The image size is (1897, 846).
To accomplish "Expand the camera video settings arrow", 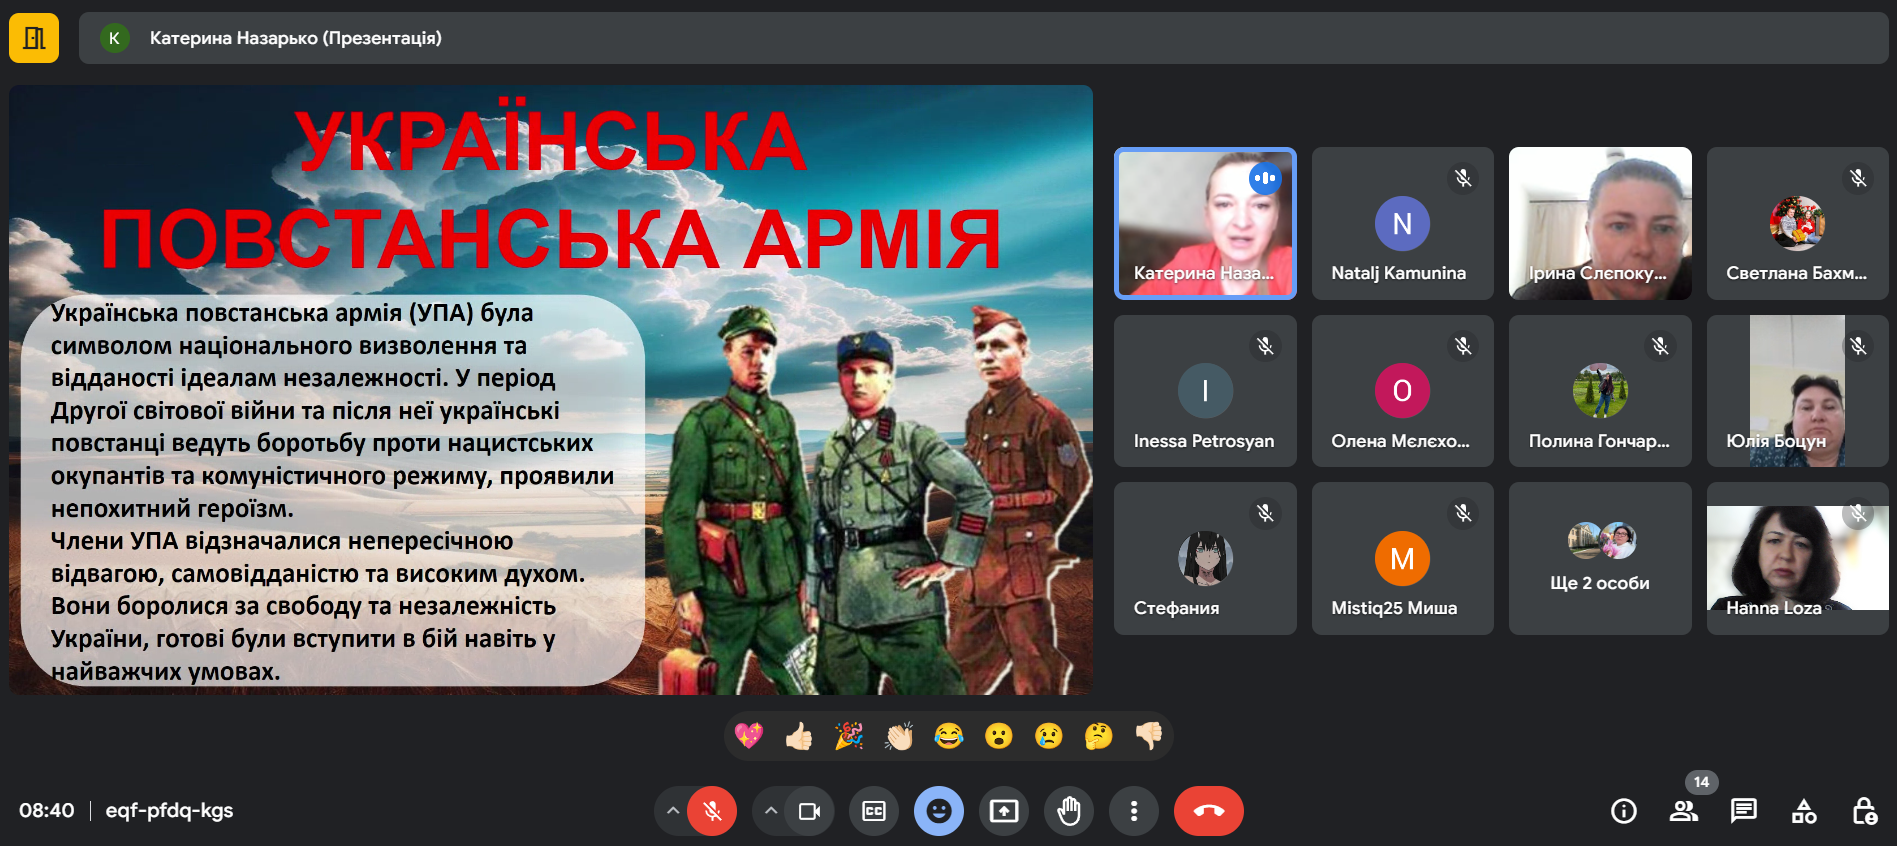I will (x=771, y=811).
